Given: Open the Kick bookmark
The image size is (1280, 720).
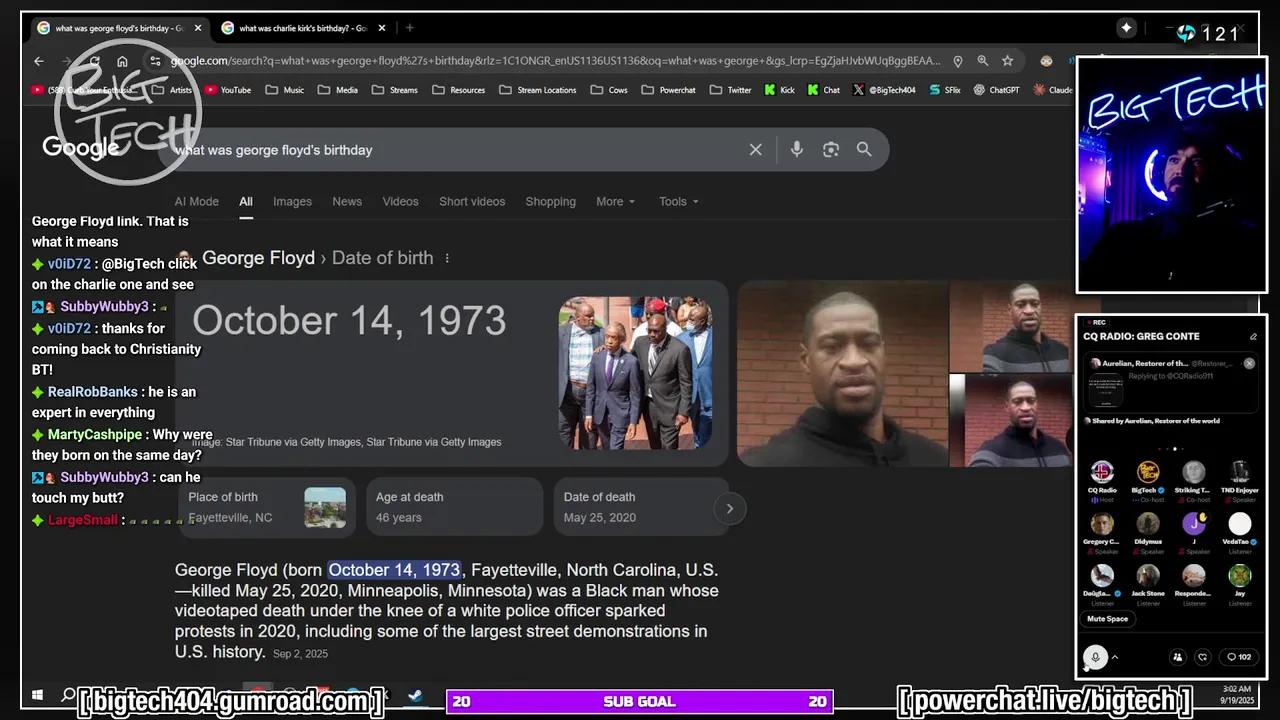Looking at the screenshot, I should click(x=780, y=90).
